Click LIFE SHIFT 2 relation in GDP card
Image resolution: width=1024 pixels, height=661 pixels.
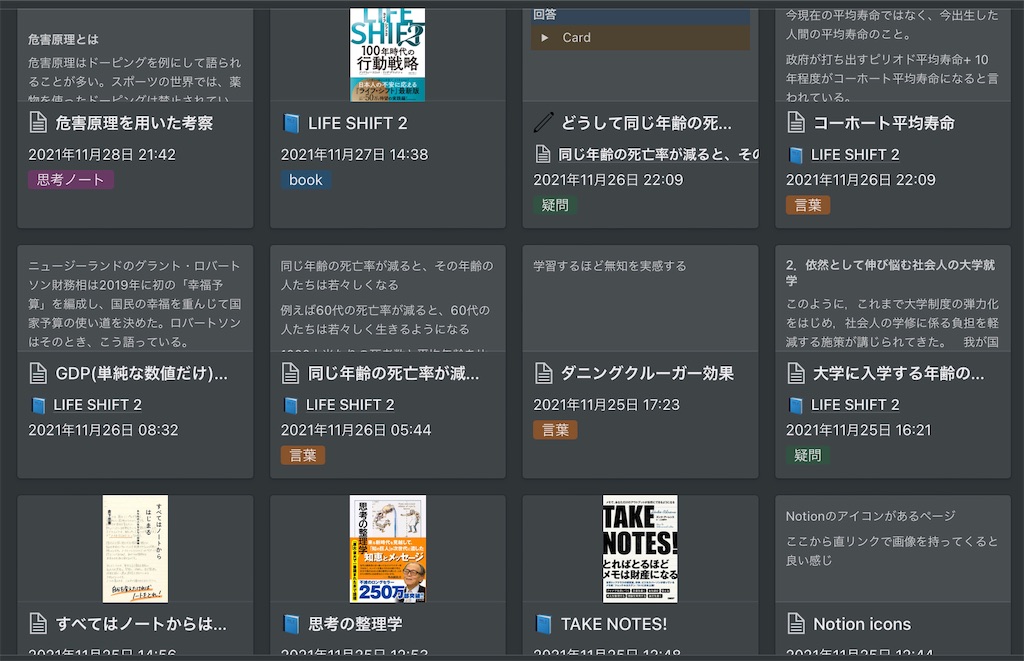(97, 405)
